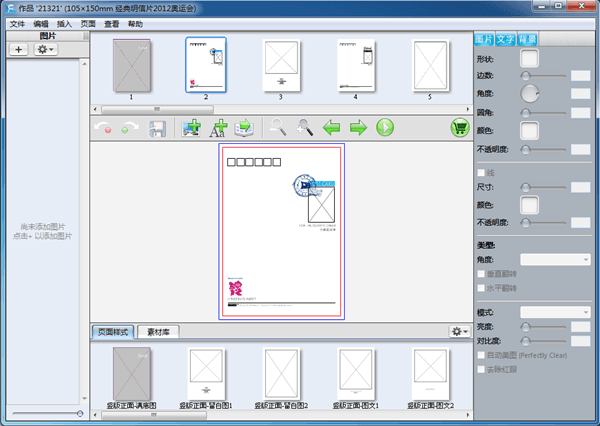
Task: Select page thumbnail 4 in the top strip
Action: click(x=355, y=66)
